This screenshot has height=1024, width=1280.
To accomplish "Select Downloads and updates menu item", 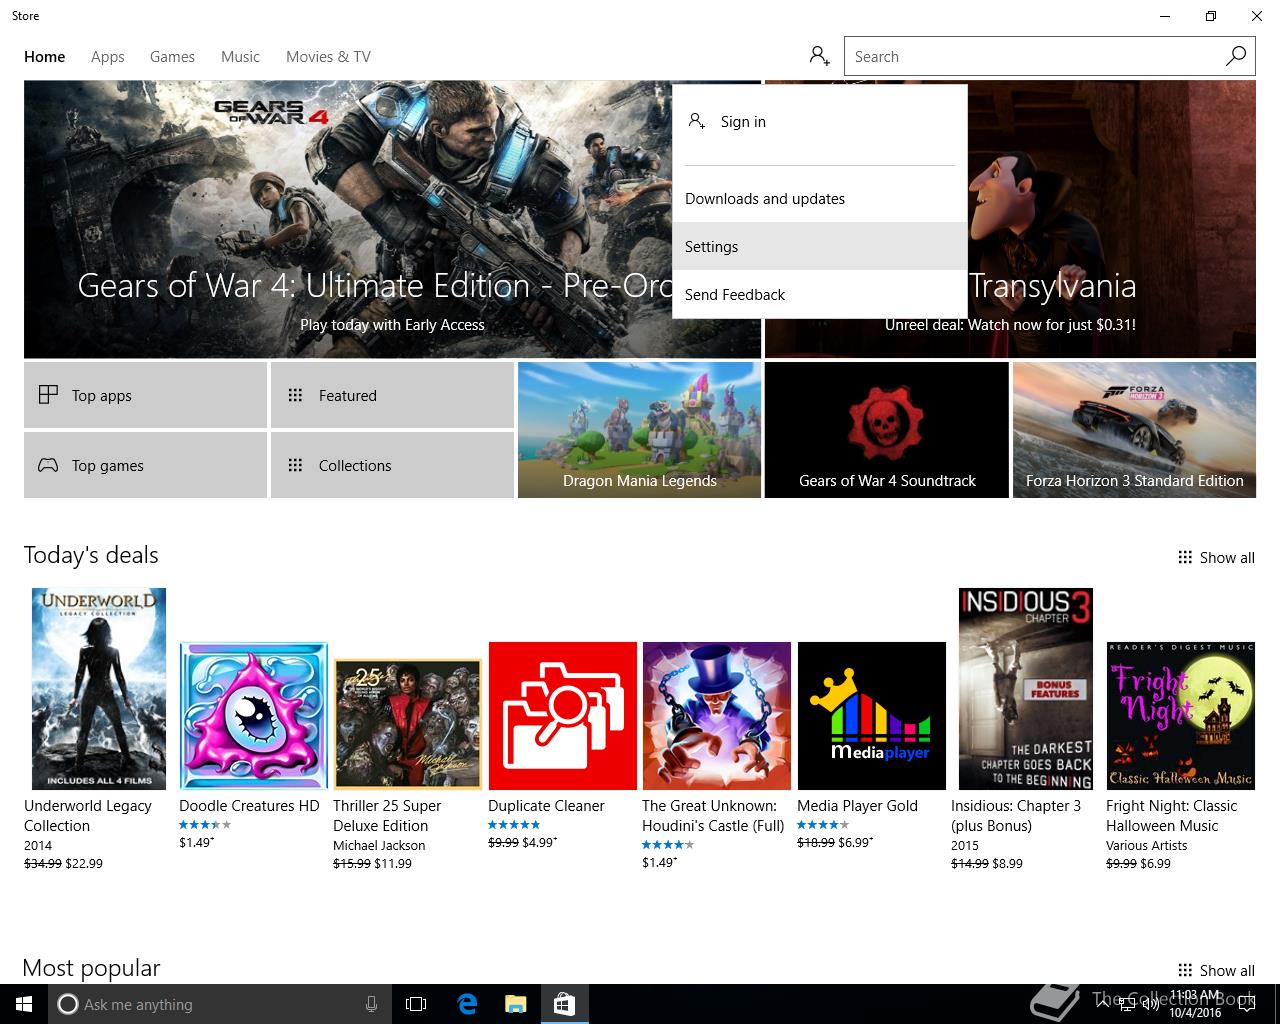I will (x=820, y=198).
